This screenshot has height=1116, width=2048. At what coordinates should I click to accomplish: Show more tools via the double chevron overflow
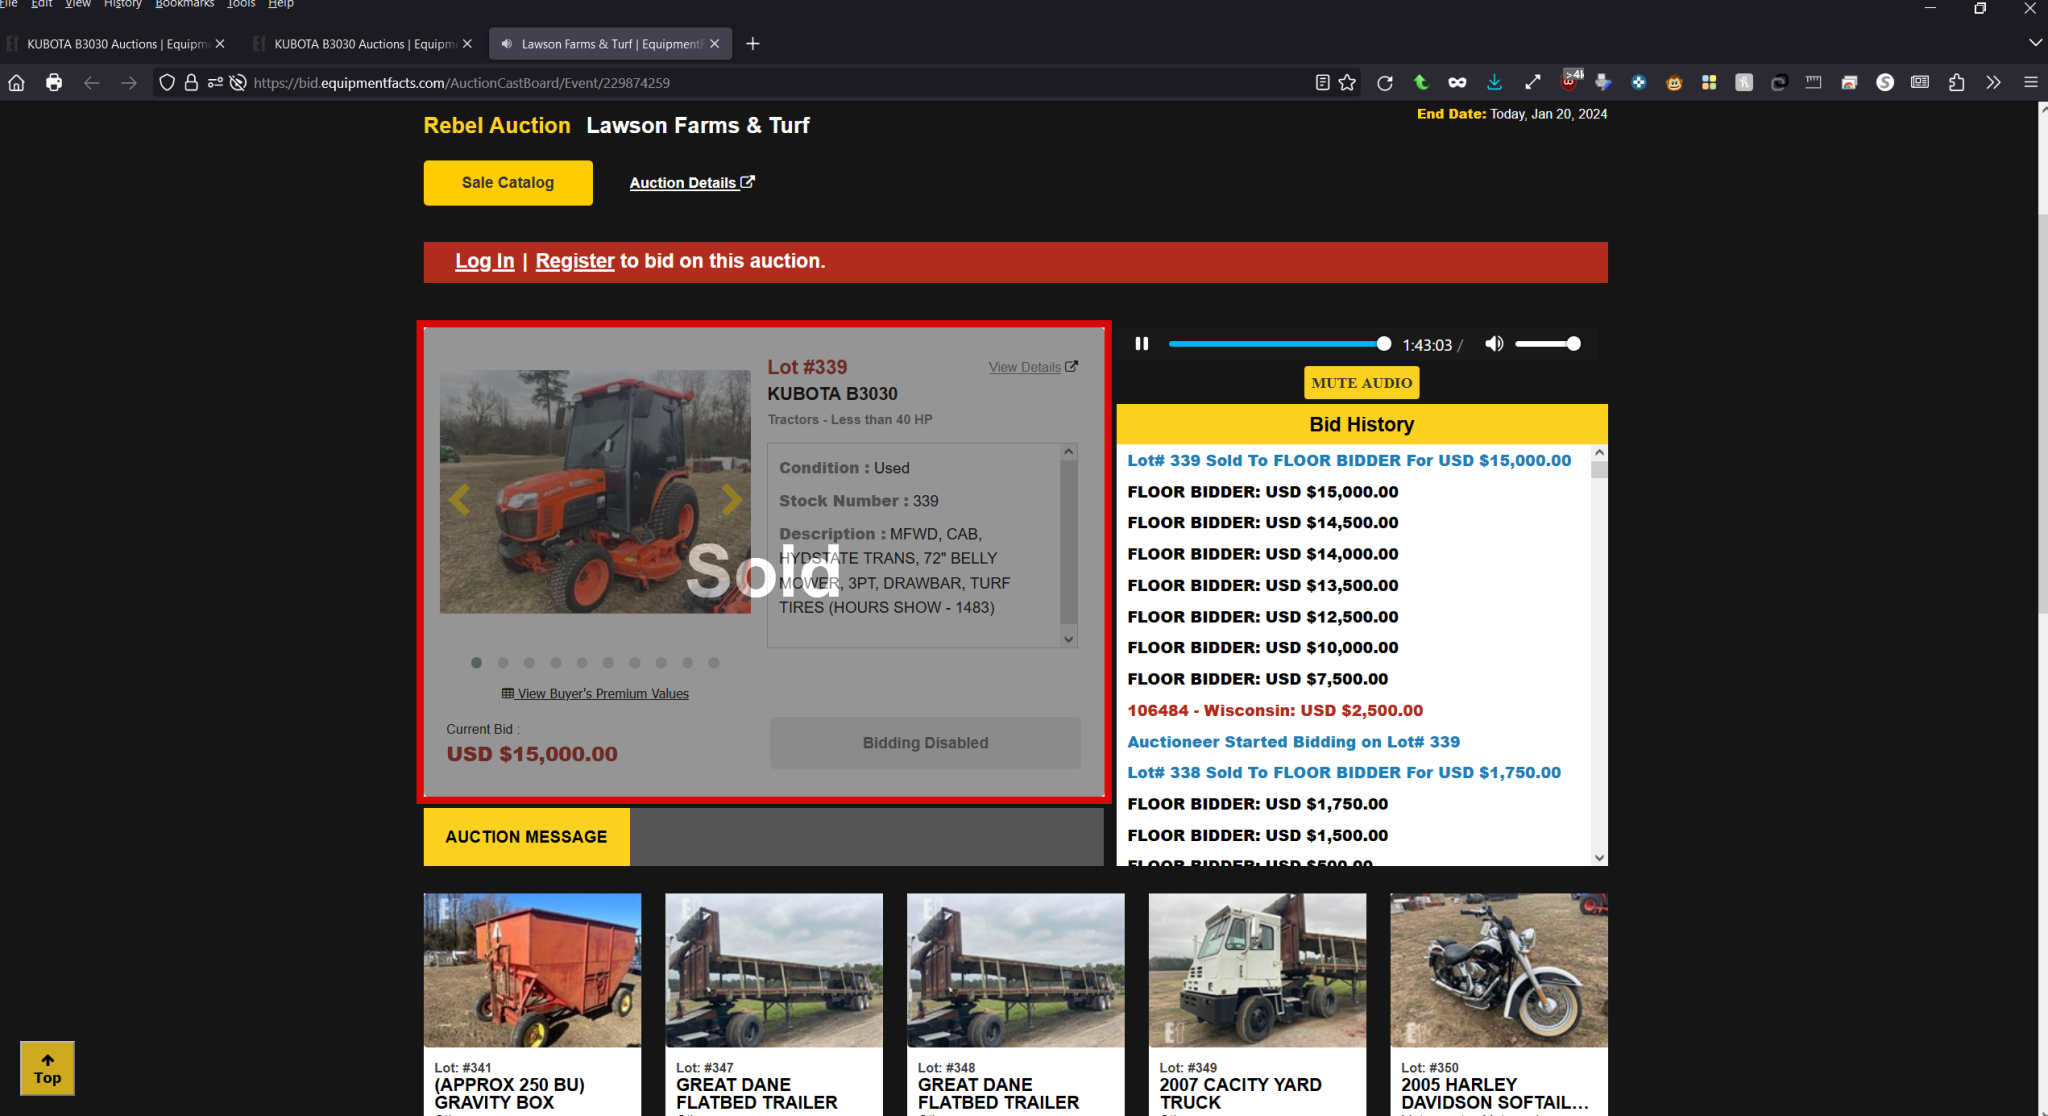coord(1993,83)
